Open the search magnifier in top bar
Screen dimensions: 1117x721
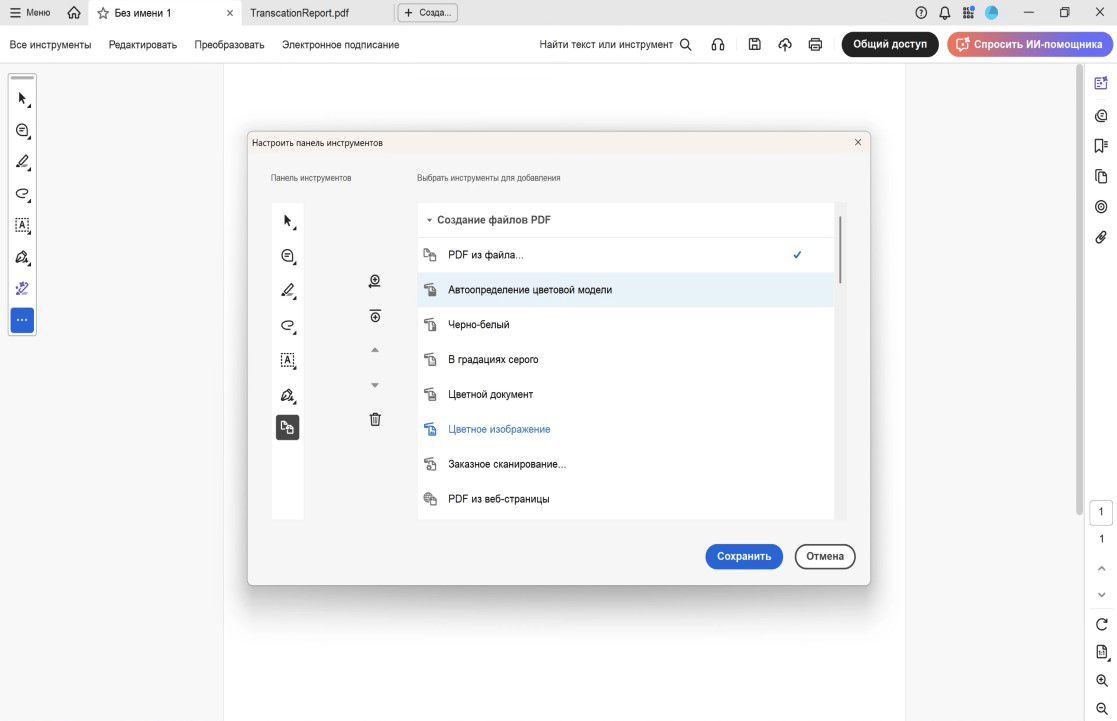click(685, 44)
